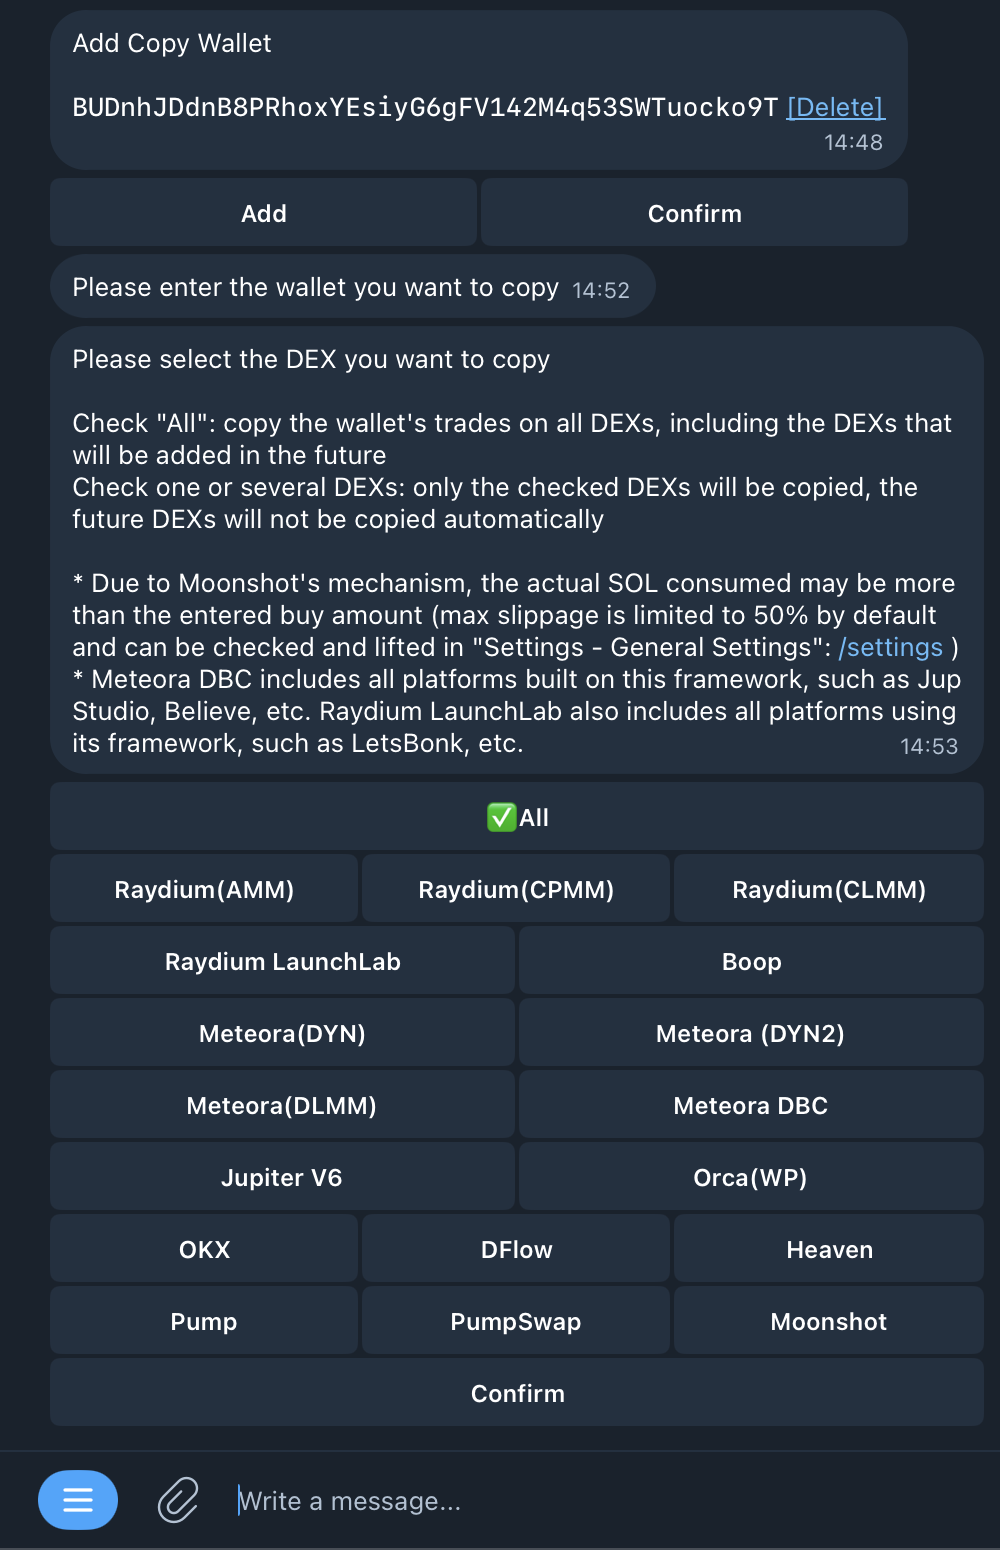Image resolution: width=1000 pixels, height=1550 pixels.
Task: Choose the Meteora(DLMM) option
Action: coord(282,1105)
